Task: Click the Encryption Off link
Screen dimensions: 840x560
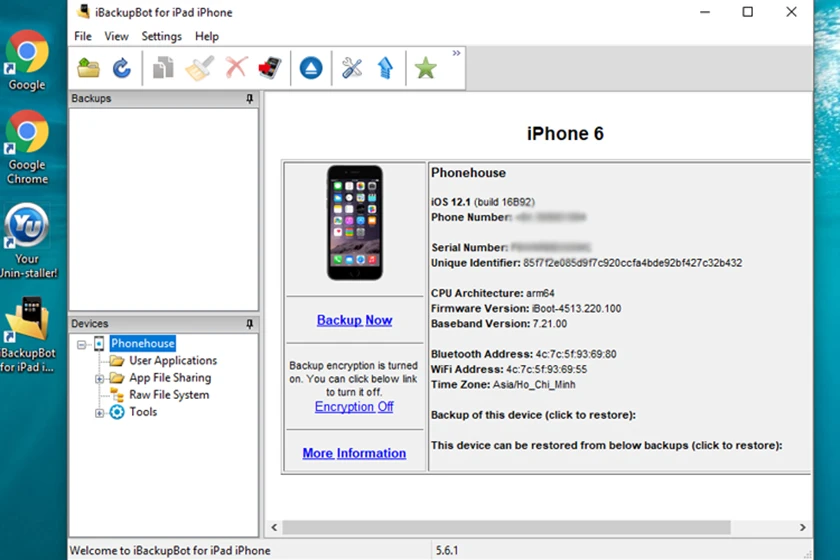Action: 354,407
